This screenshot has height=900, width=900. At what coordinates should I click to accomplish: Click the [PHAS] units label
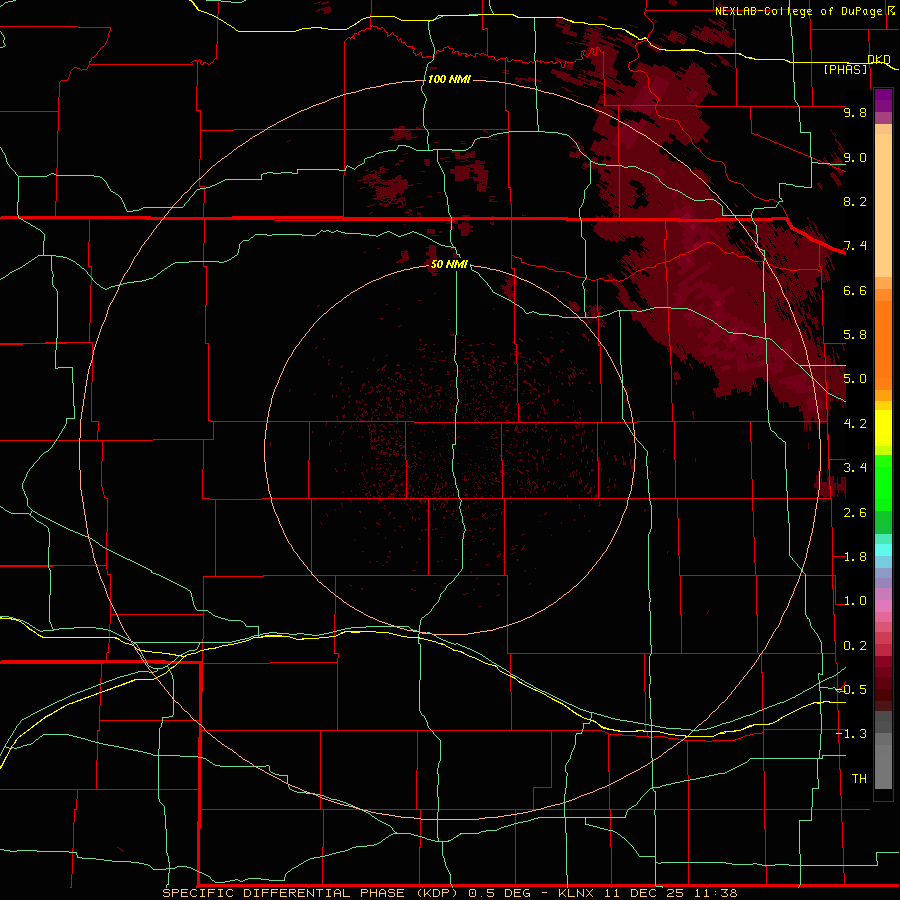point(845,69)
